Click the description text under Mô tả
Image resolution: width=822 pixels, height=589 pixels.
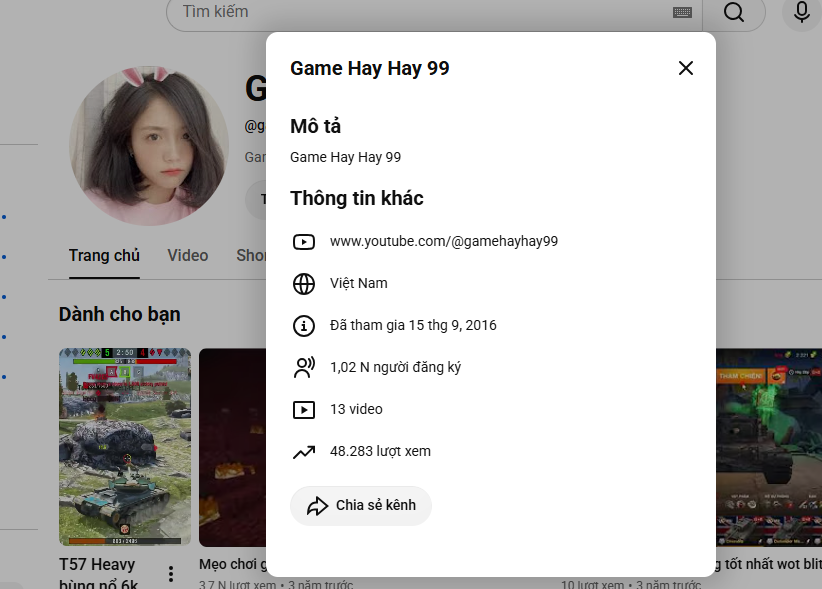pyautogui.click(x=345, y=157)
